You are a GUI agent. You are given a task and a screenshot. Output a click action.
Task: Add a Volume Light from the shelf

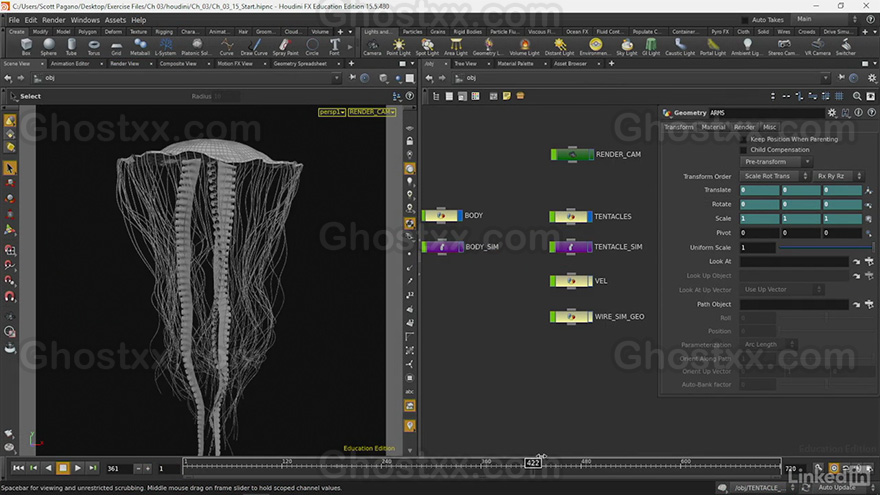[x=524, y=47]
